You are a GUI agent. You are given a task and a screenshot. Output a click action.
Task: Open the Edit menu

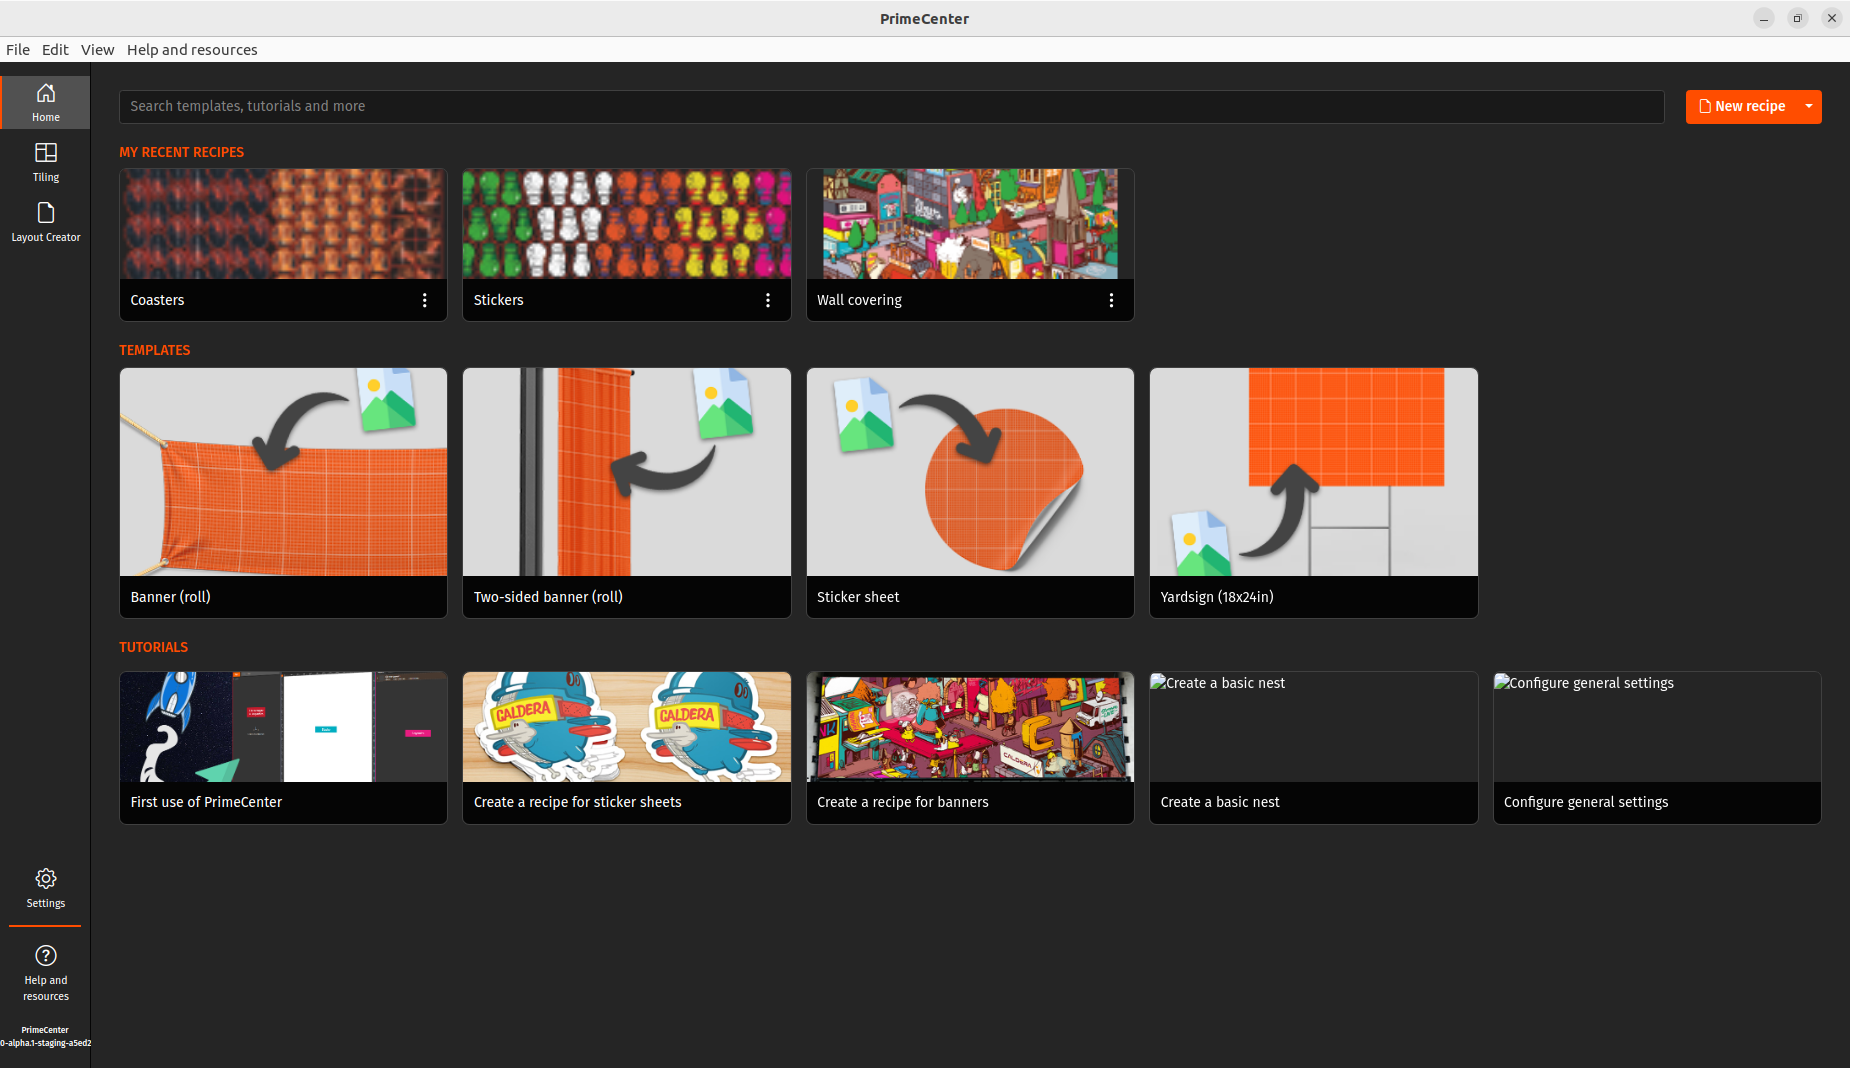click(x=55, y=49)
